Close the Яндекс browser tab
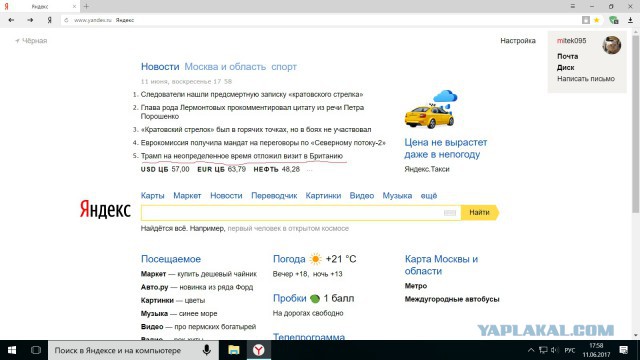 pos(74,7)
